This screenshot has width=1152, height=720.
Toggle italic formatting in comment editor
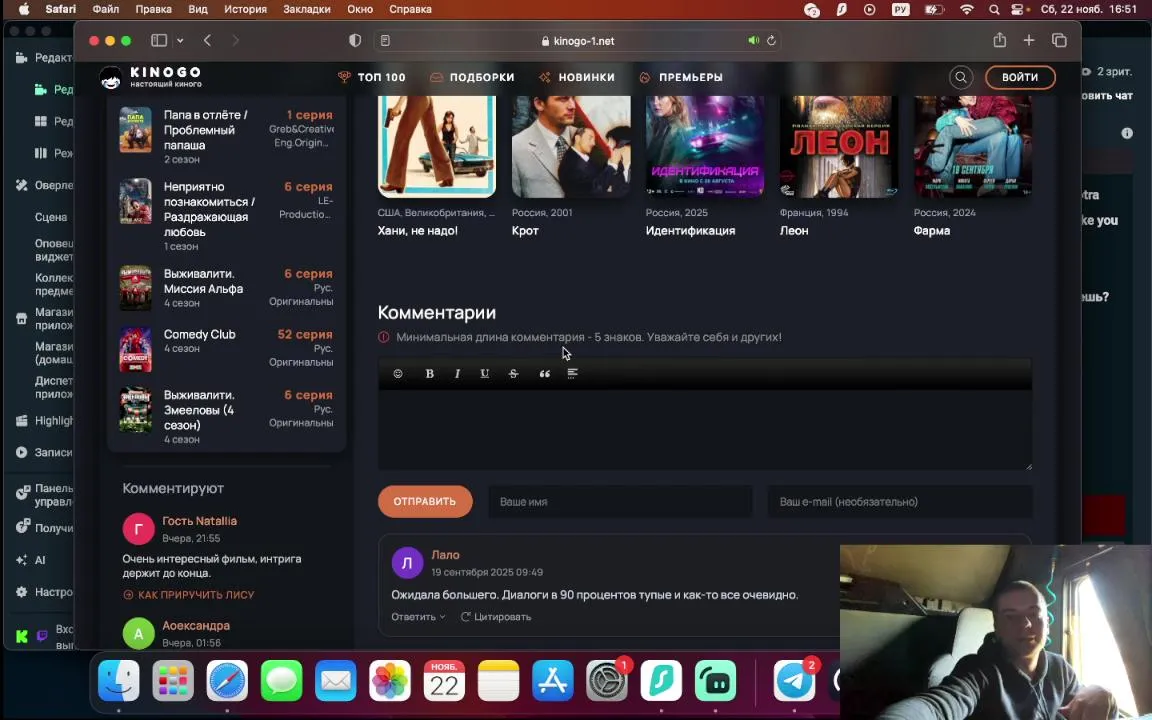coord(457,373)
